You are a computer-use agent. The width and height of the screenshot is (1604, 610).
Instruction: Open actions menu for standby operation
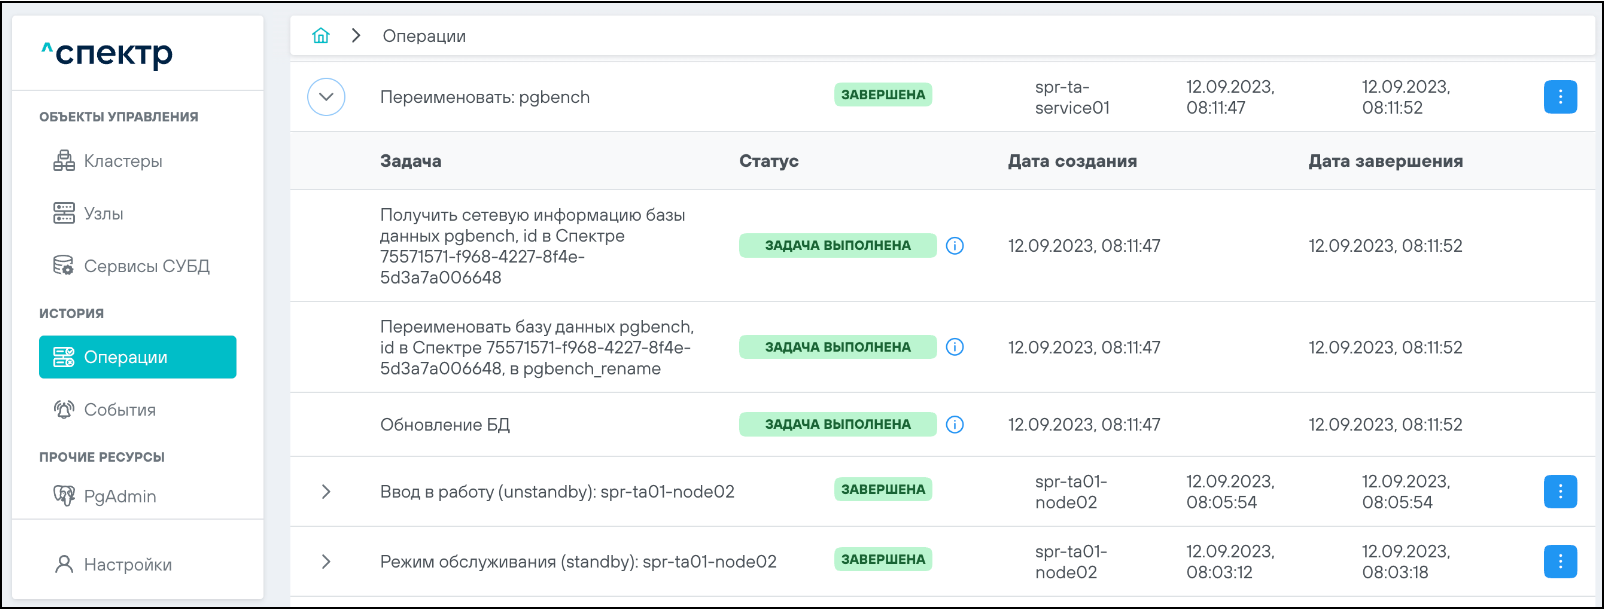click(1560, 562)
